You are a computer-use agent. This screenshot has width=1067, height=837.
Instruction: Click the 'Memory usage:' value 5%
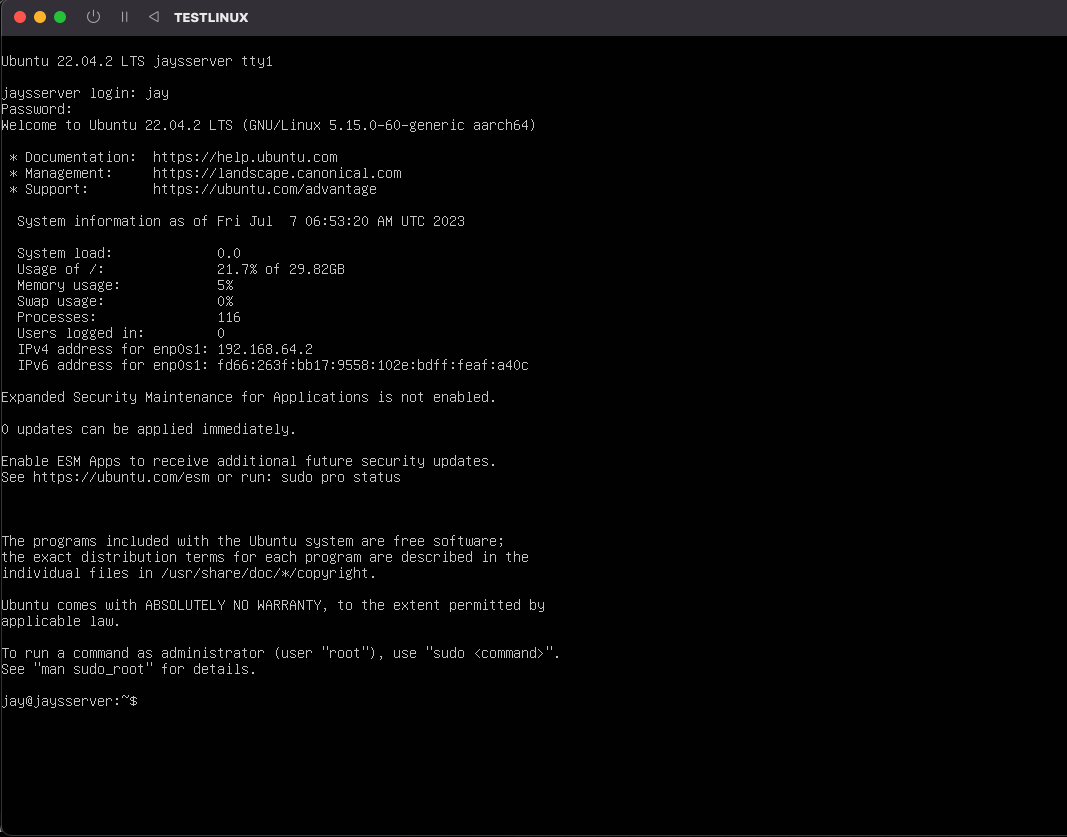(225, 286)
